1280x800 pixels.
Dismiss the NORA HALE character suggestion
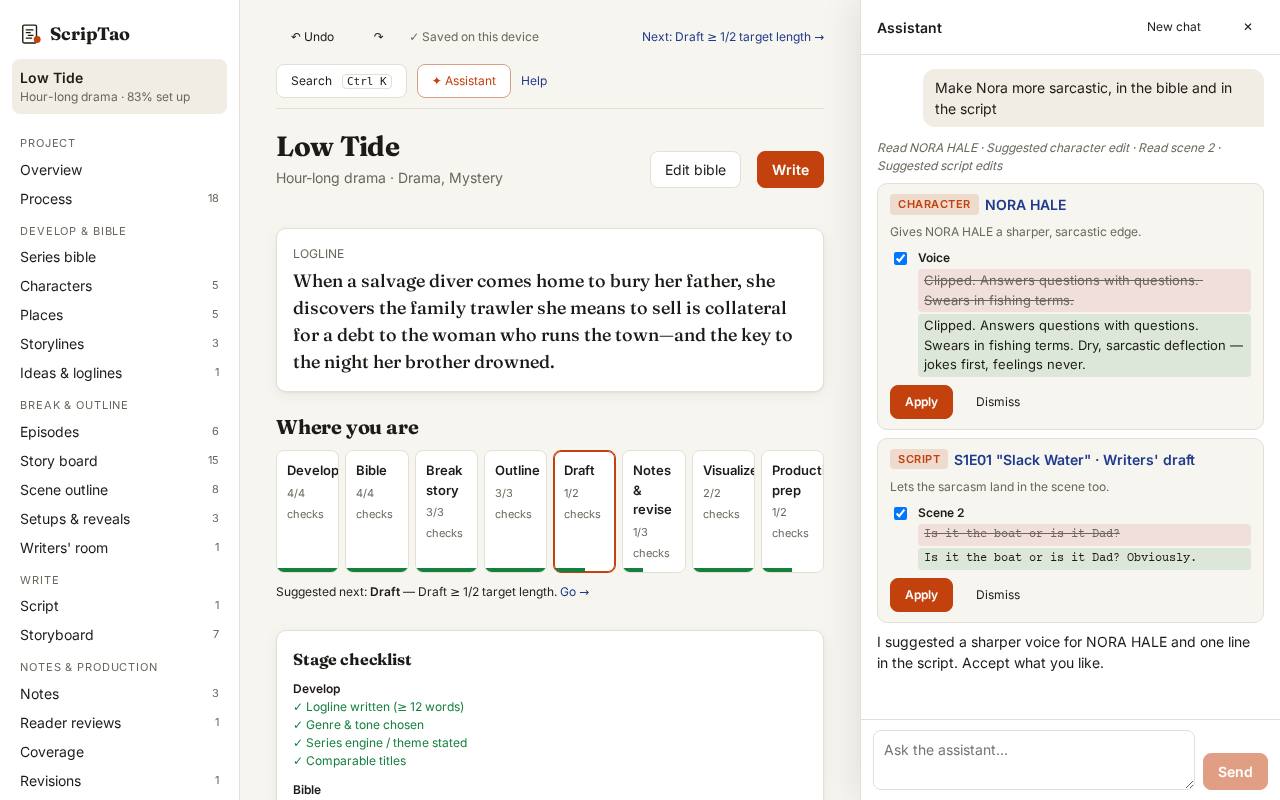[x=998, y=402]
